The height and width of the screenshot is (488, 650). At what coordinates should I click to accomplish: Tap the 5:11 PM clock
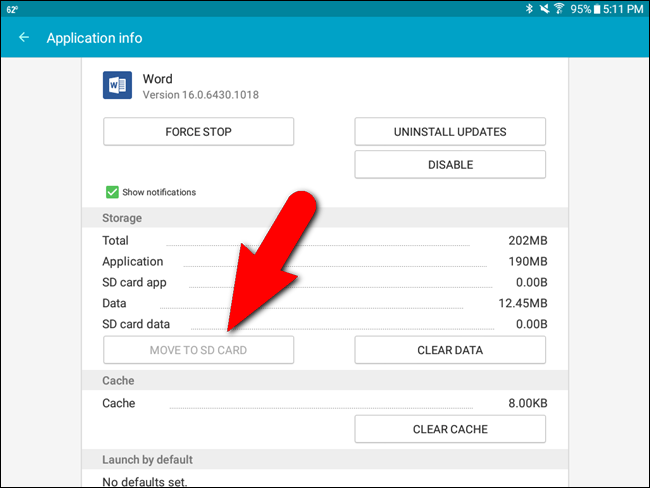623,9
